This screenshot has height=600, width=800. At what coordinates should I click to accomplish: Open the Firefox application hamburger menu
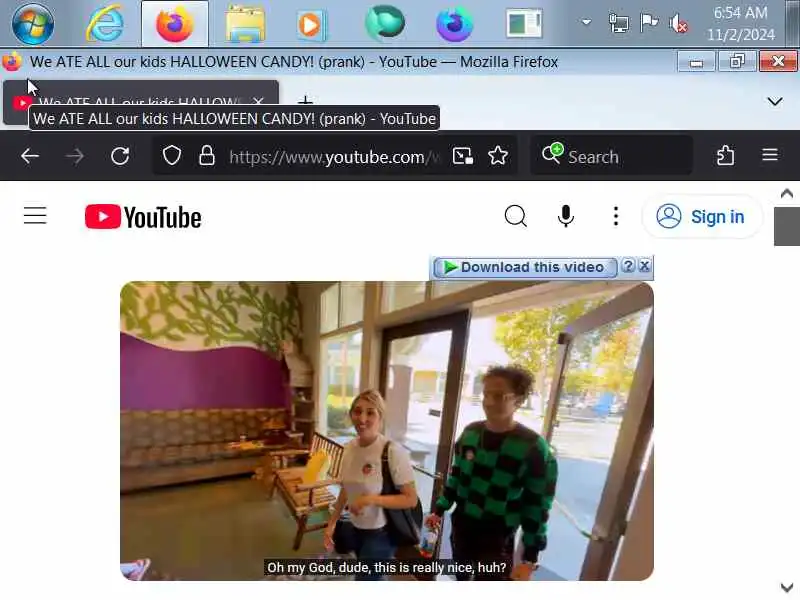[770, 155]
